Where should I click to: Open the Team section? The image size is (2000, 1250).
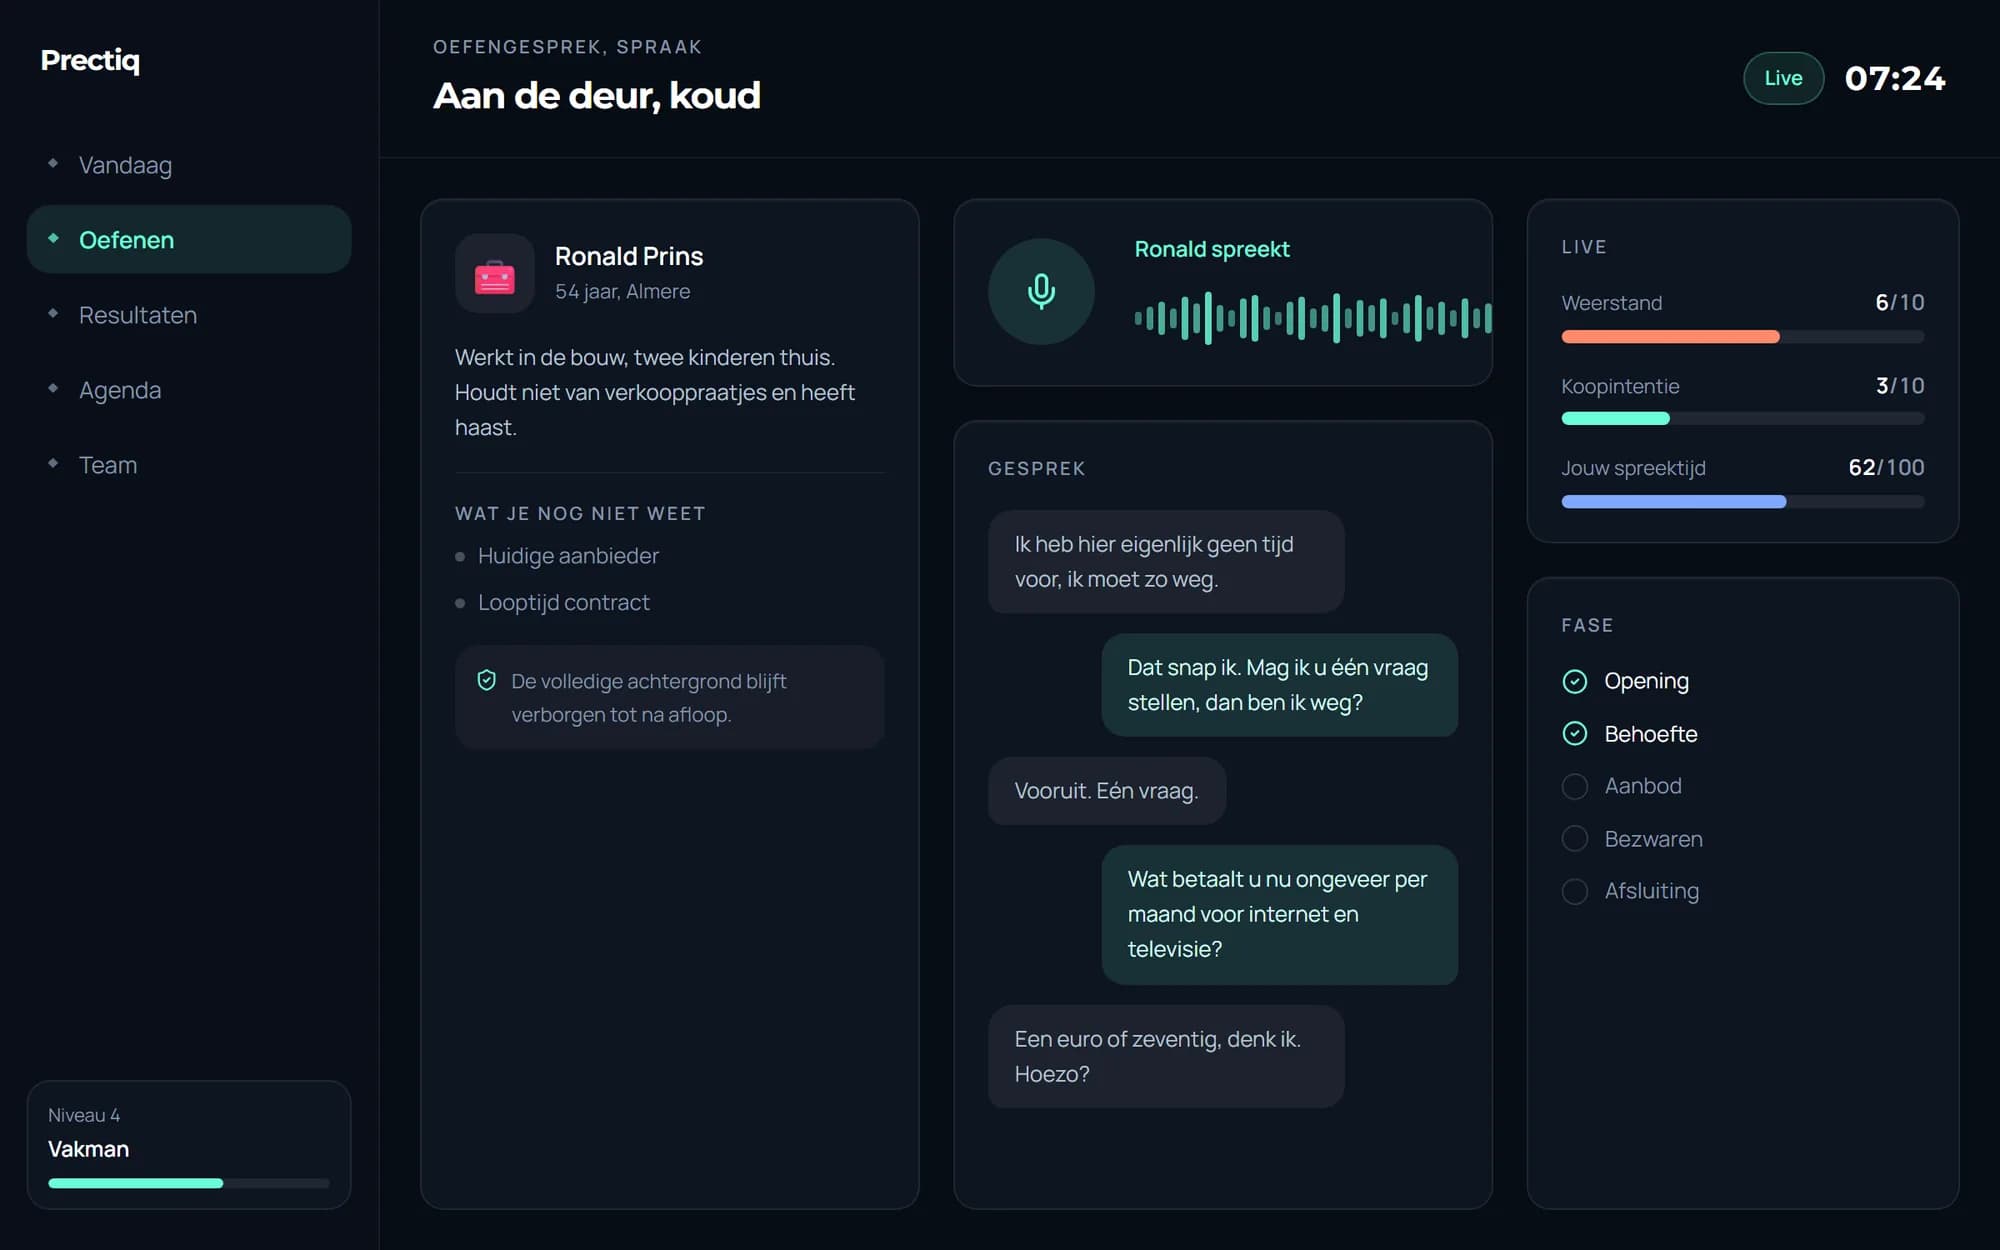[x=189, y=465]
